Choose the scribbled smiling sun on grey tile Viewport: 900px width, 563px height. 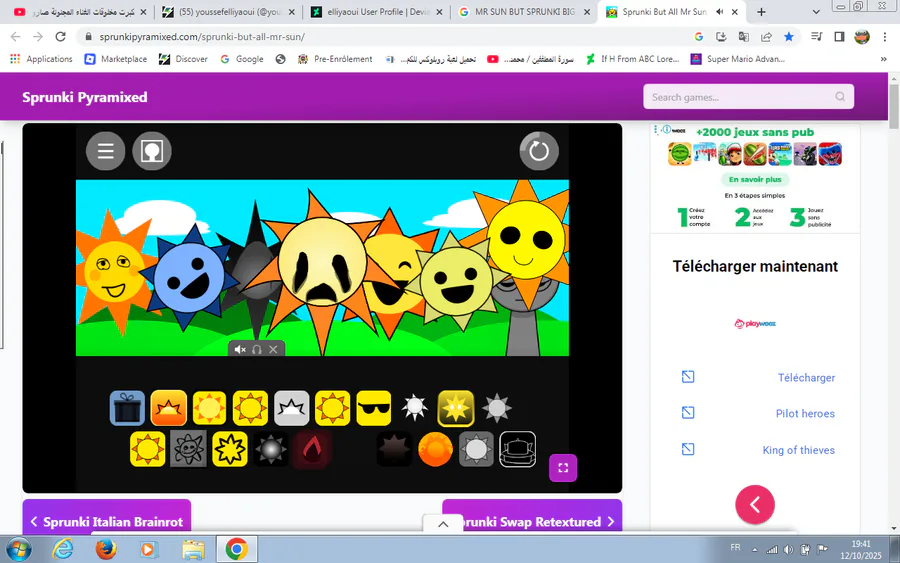188,449
